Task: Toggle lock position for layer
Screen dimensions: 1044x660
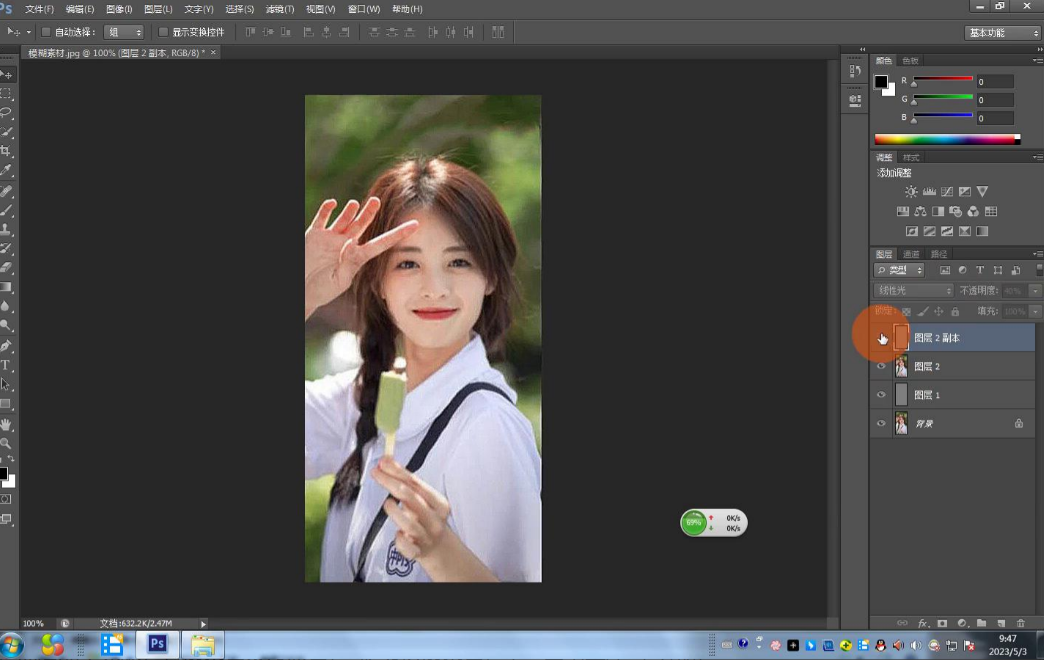Action: click(x=939, y=311)
